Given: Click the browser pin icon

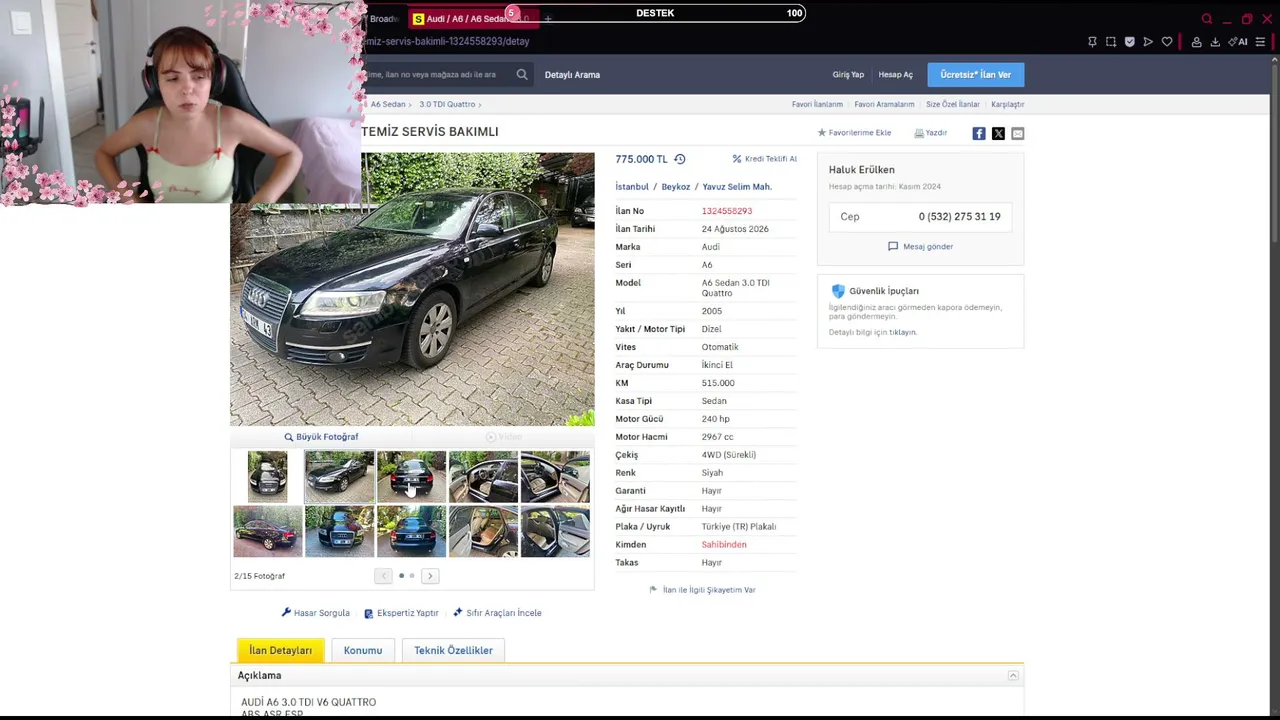Looking at the screenshot, I should (1092, 42).
